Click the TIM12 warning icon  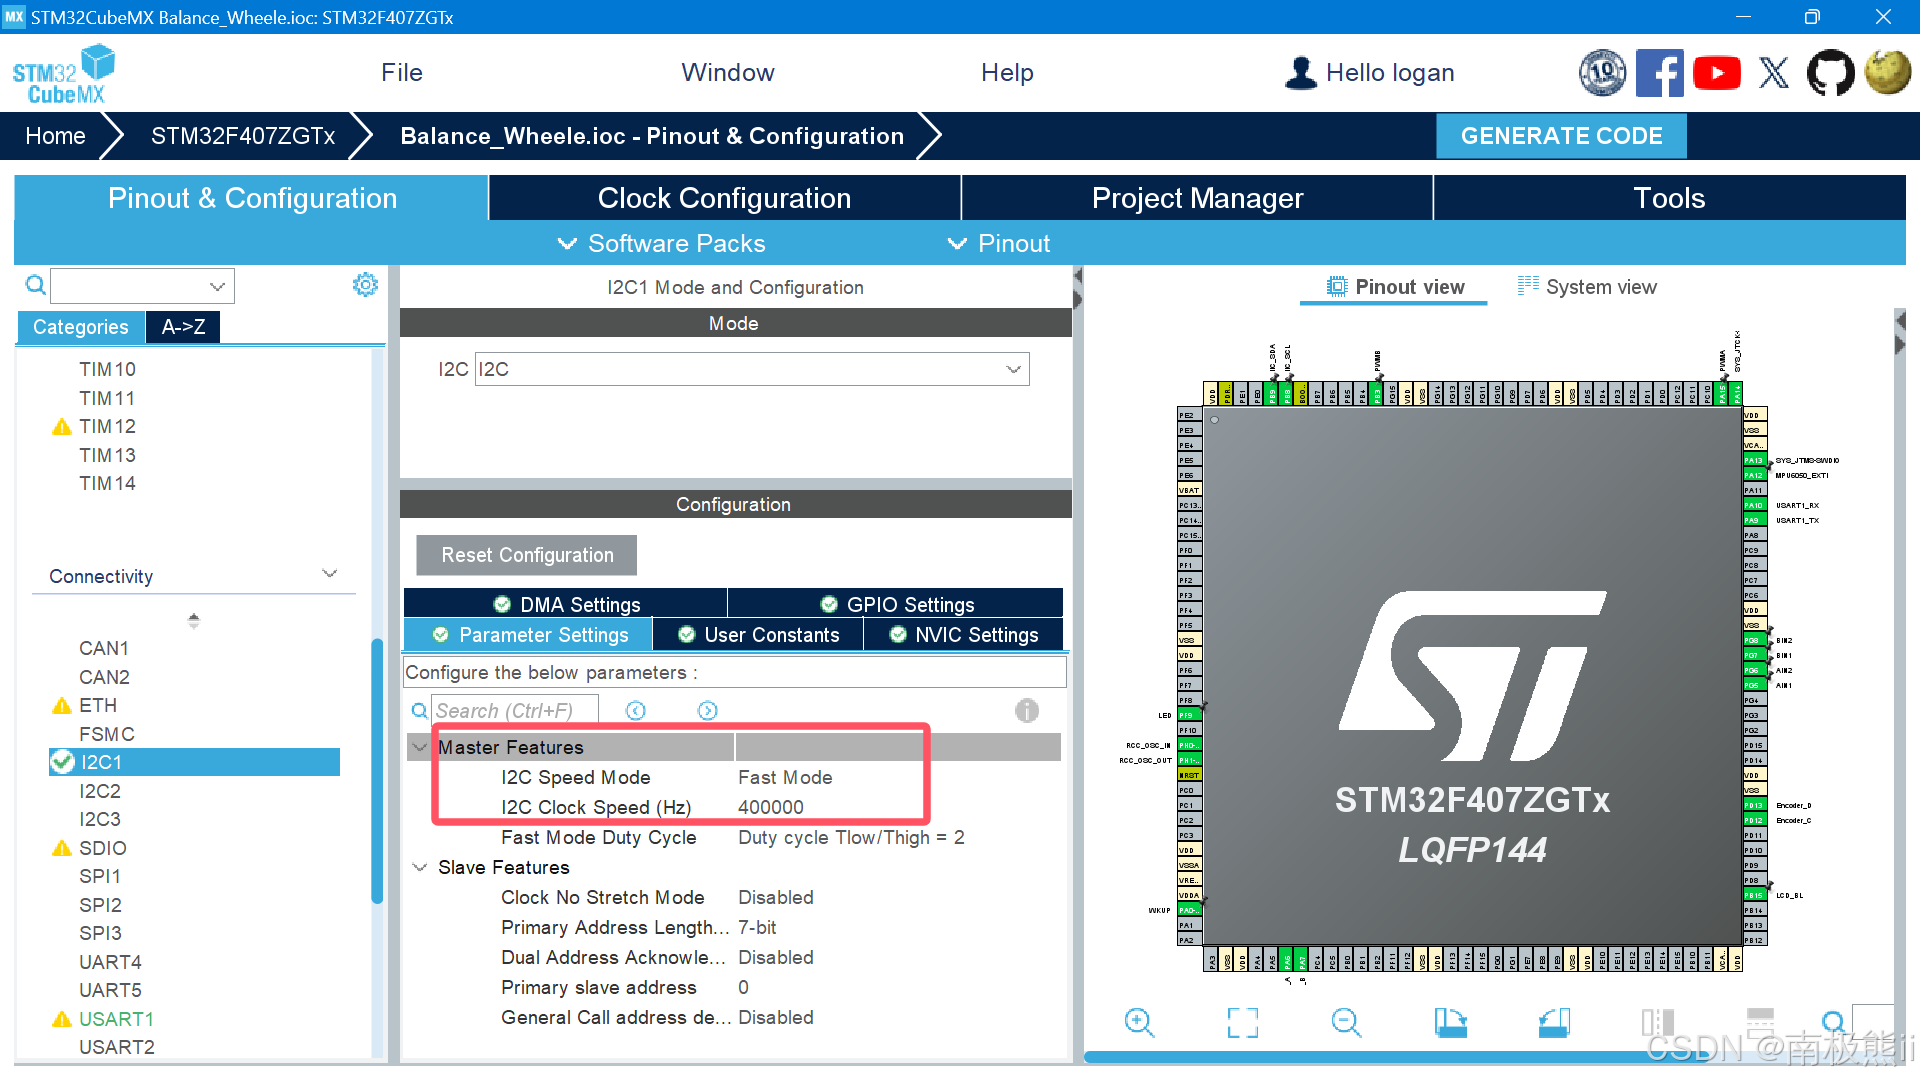(62, 427)
